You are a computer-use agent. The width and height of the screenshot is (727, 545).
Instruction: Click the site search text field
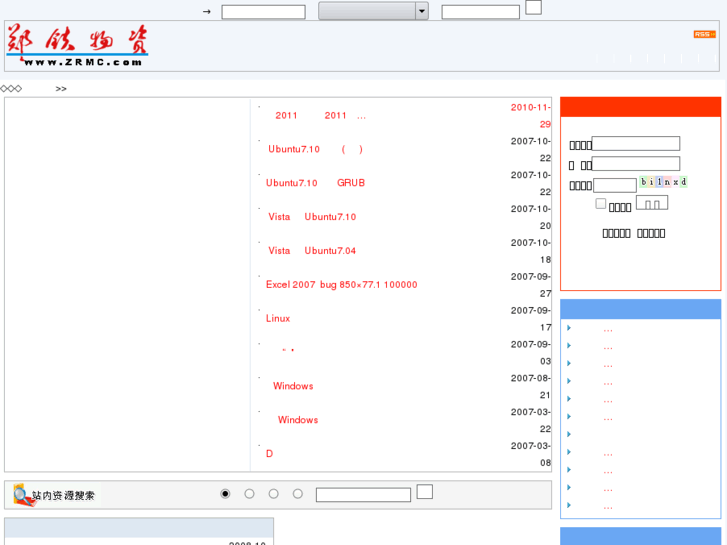(363, 494)
